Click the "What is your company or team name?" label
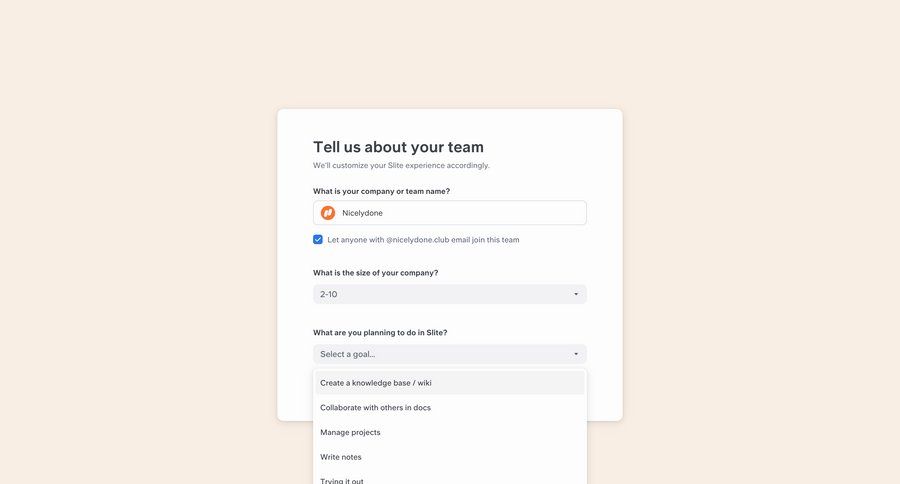This screenshot has width=900, height=484. (x=381, y=191)
